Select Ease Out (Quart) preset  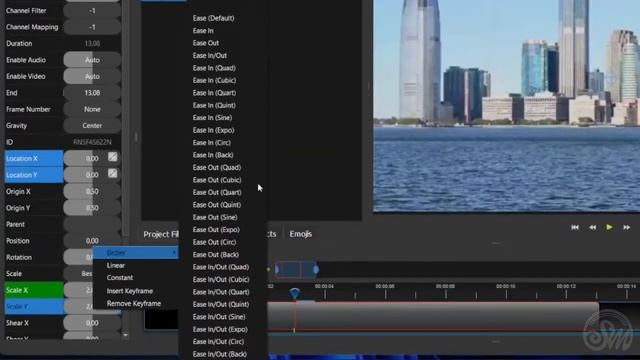(217, 192)
